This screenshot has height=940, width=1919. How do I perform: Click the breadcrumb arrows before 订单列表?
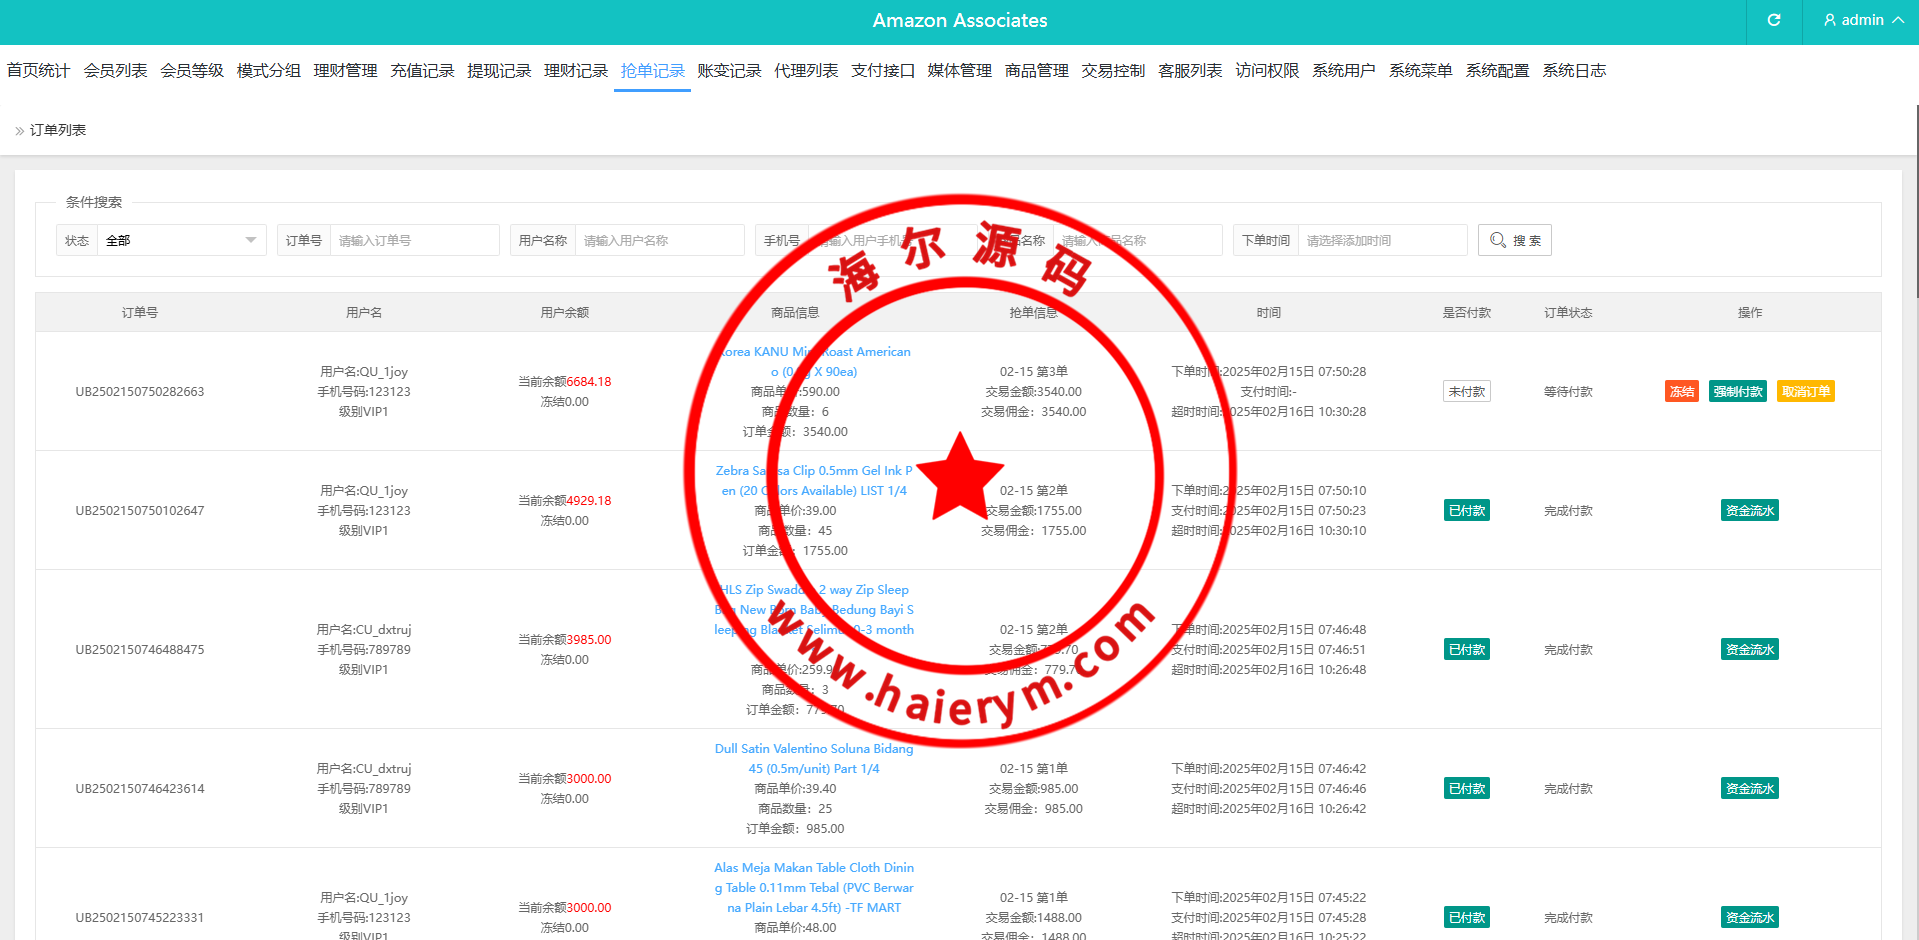19,131
